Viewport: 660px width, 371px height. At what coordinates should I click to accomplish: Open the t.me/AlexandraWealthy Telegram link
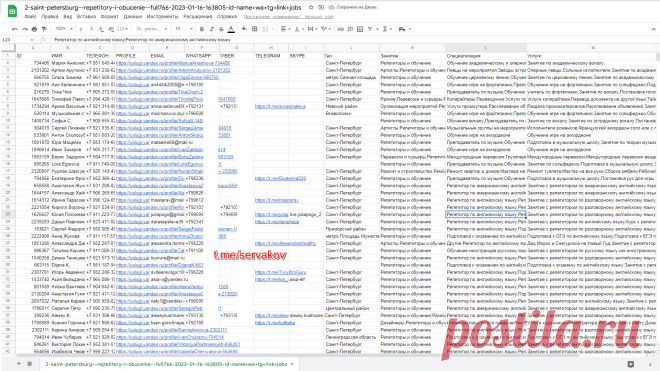[285, 243]
